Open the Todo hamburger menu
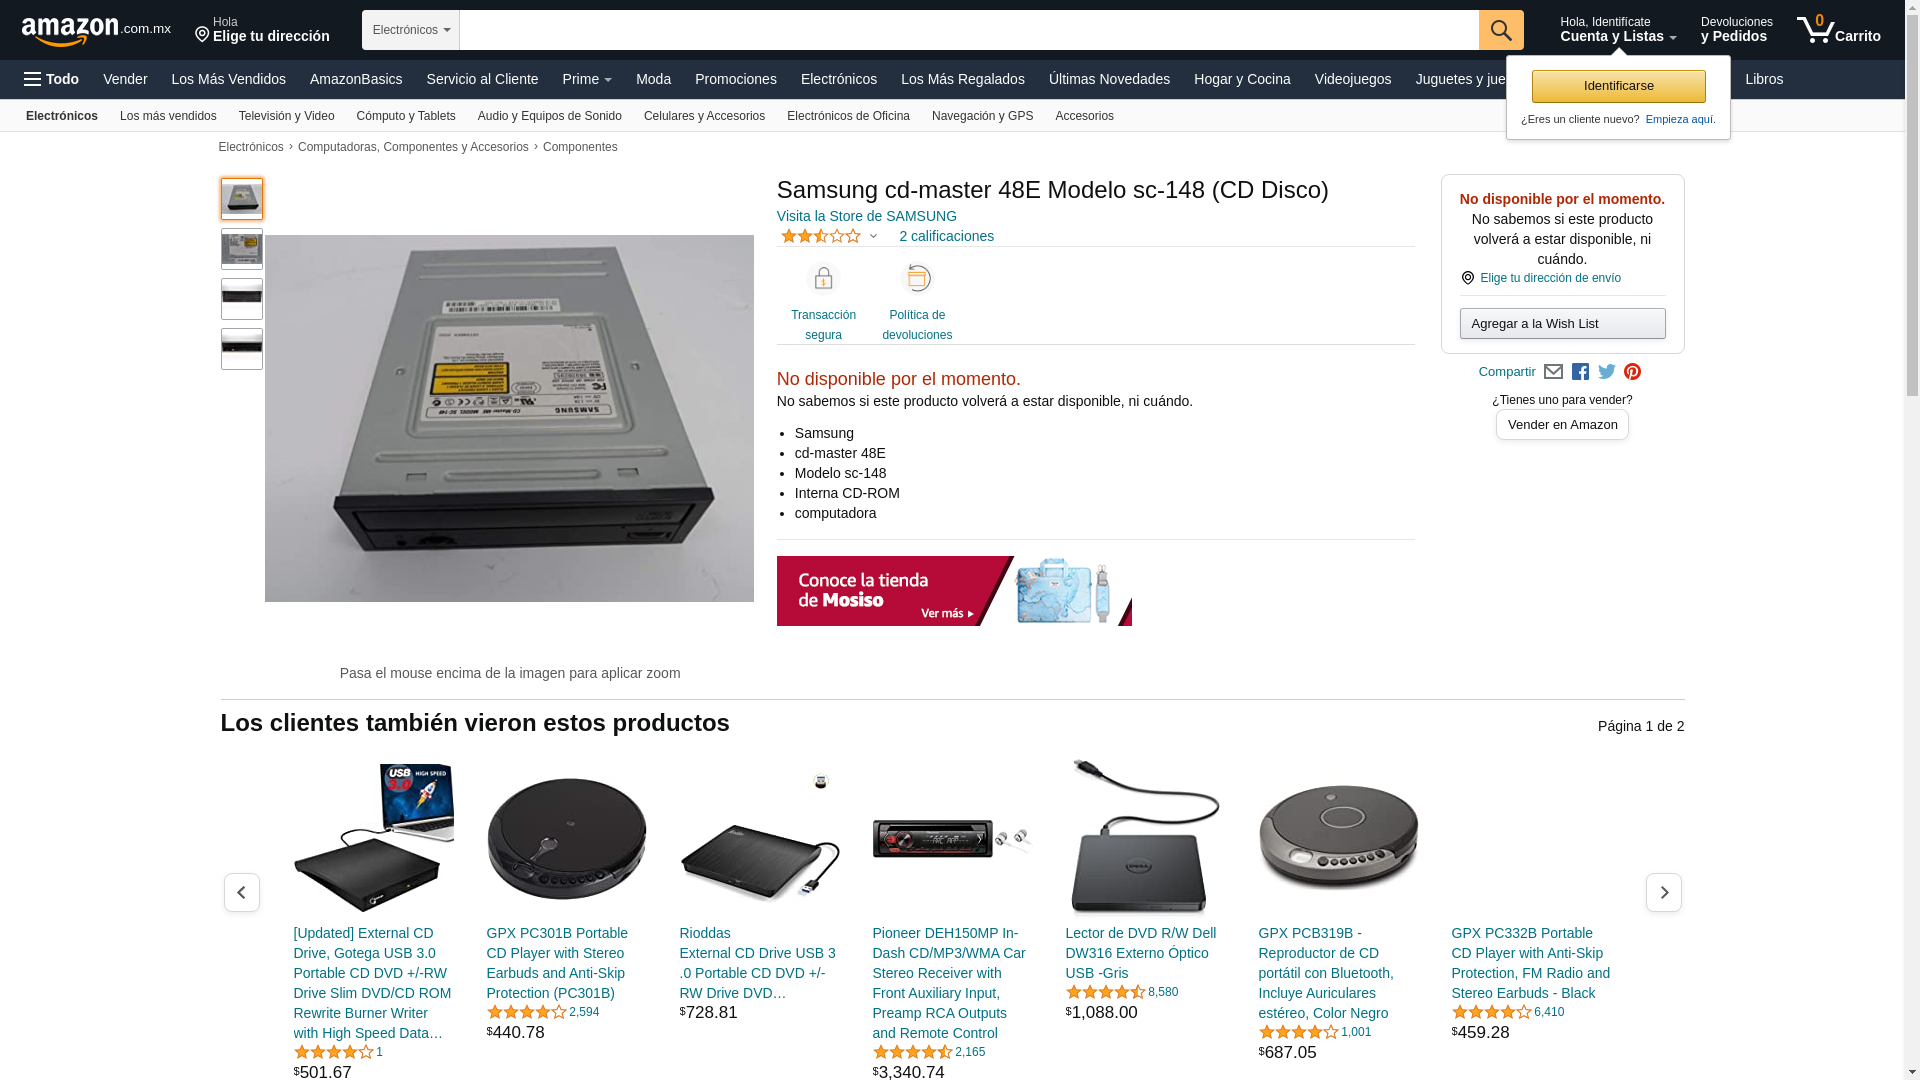This screenshot has width=1920, height=1080. point(51,79)
